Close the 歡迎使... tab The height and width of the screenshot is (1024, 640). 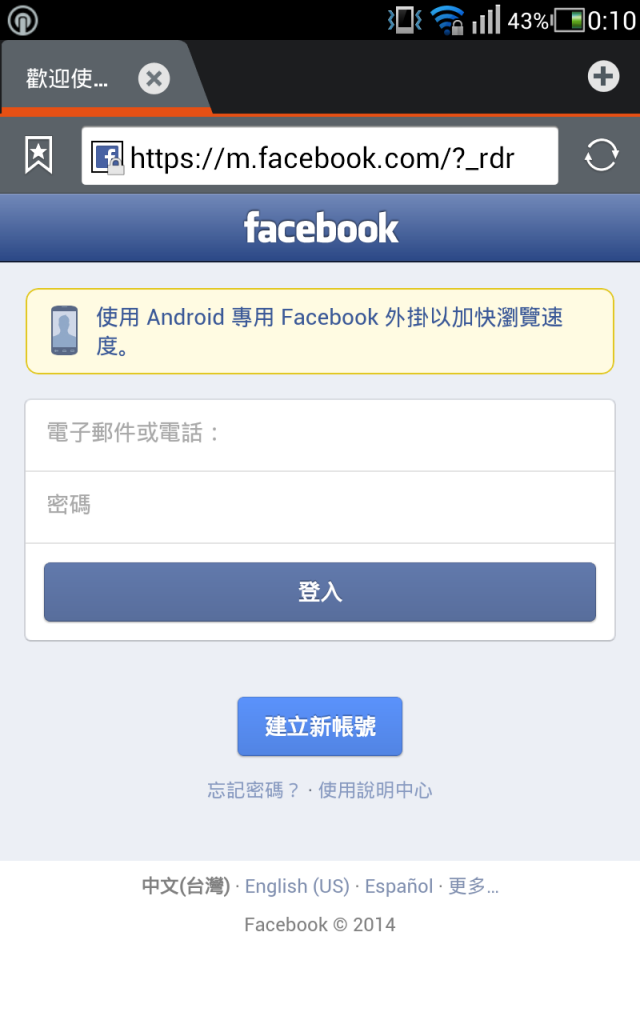(154, 79)
